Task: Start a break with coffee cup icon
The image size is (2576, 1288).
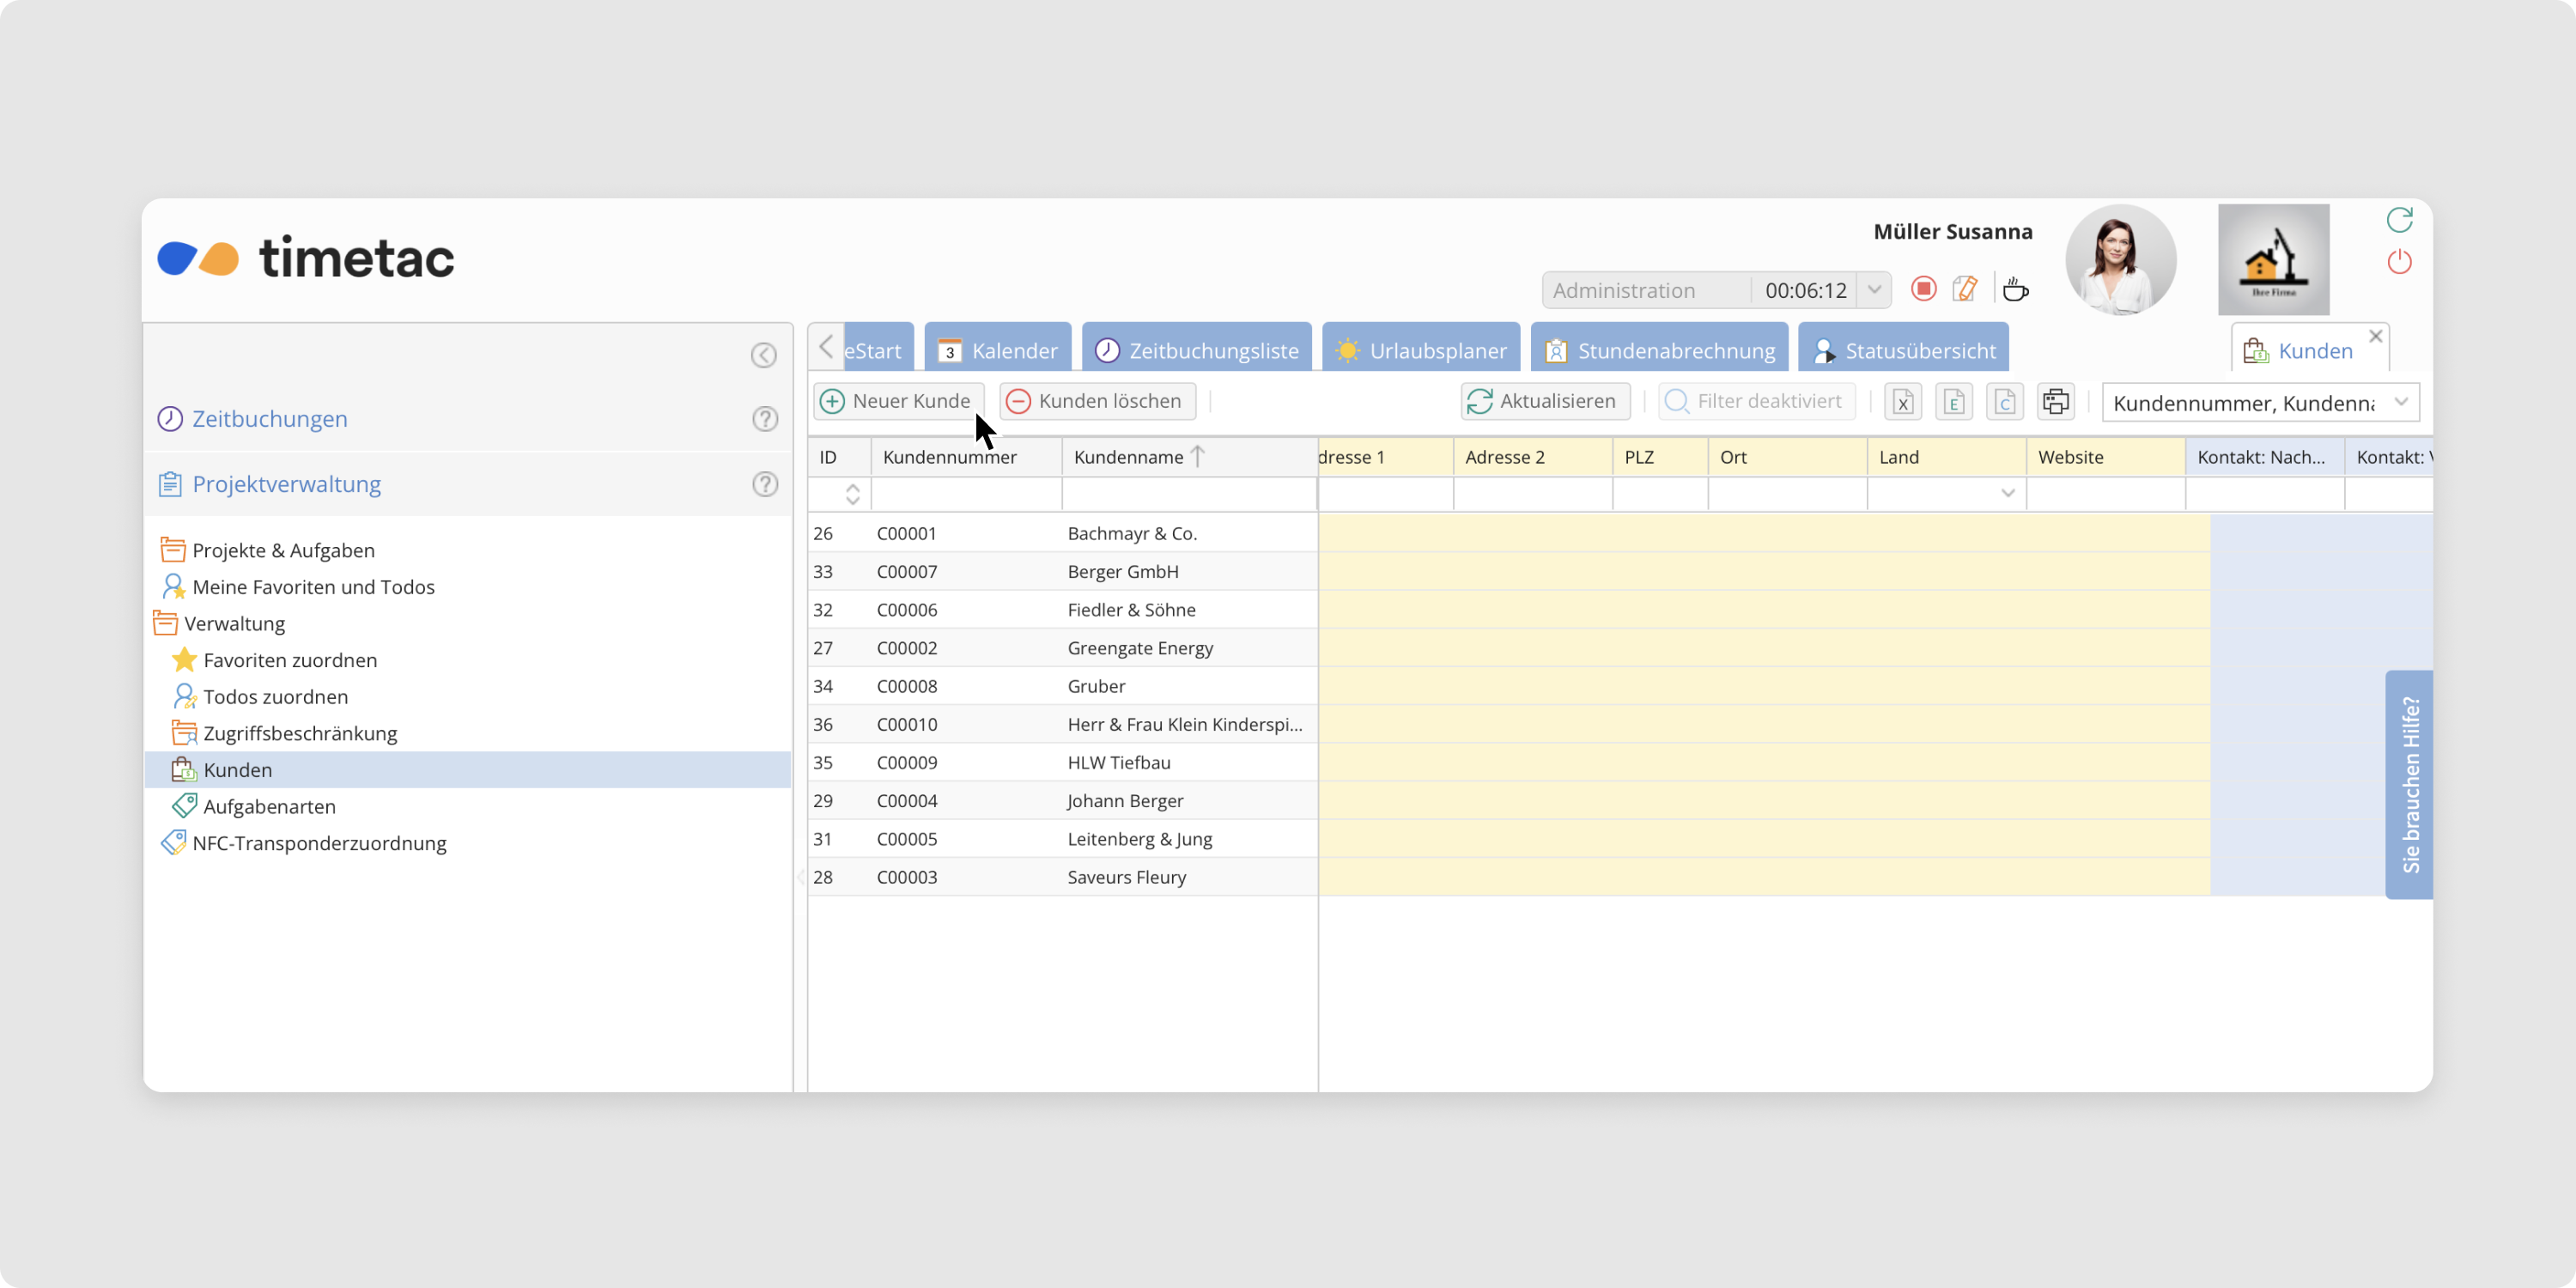Action: 2015,290
